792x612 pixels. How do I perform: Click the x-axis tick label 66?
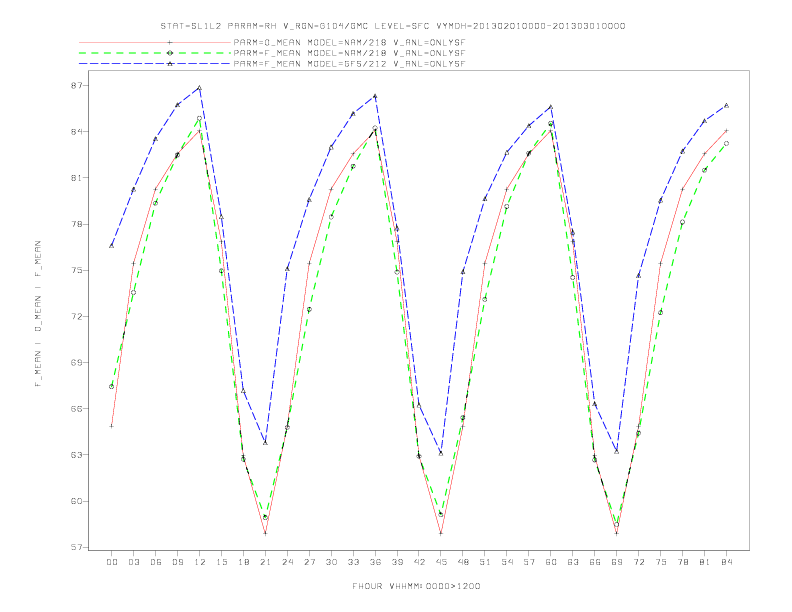595,562
